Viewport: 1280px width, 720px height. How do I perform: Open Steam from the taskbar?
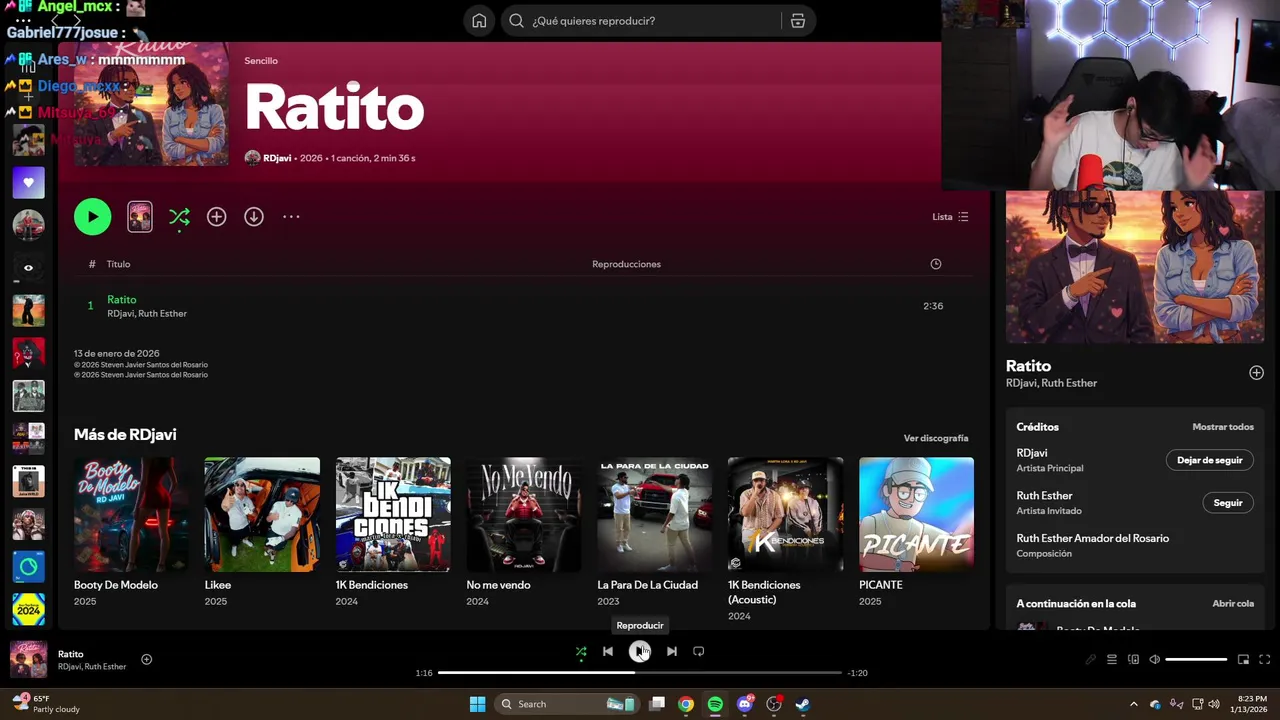pyautogui.click(x=802, y=704)
